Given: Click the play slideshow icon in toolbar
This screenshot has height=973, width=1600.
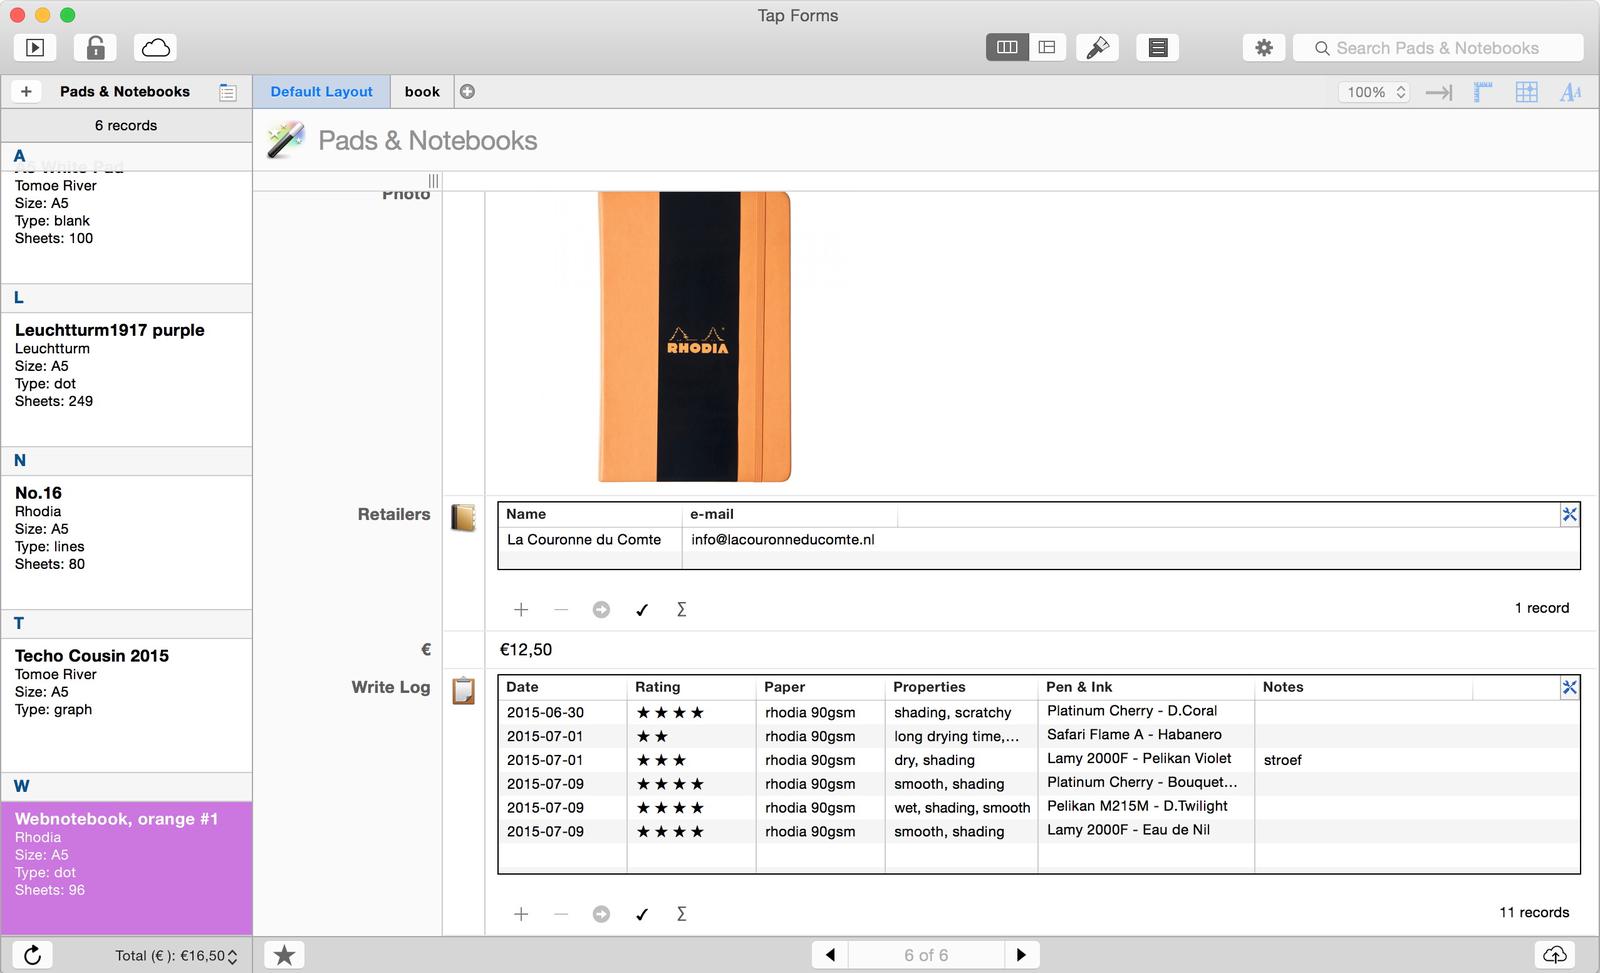Looking at the screenshot, I should click(35, 47).
